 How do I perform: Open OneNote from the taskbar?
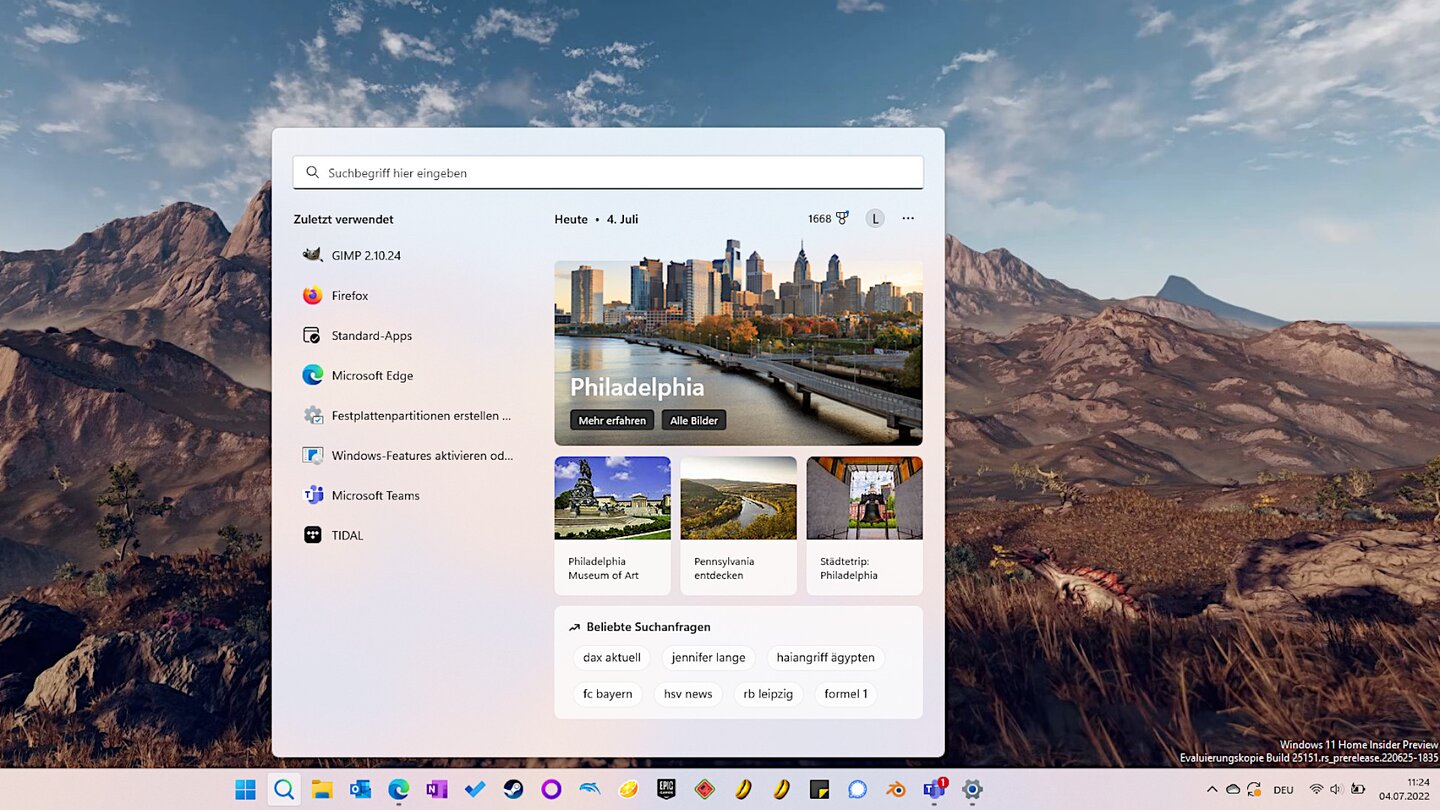coord(436,790)
